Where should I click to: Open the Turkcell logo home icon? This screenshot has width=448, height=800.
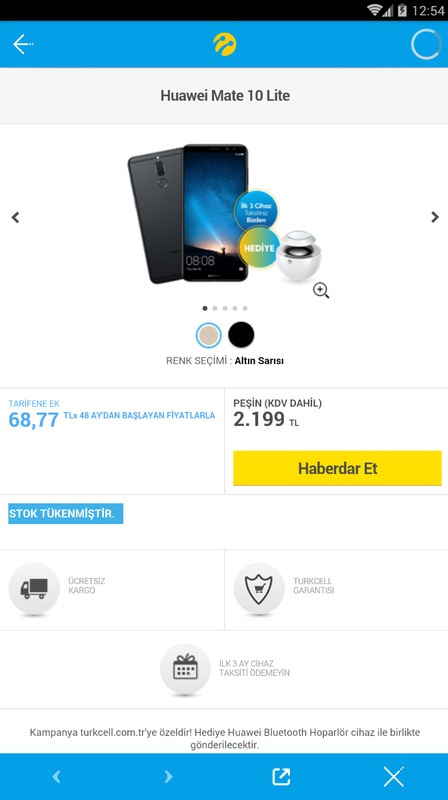pos(225,44)
